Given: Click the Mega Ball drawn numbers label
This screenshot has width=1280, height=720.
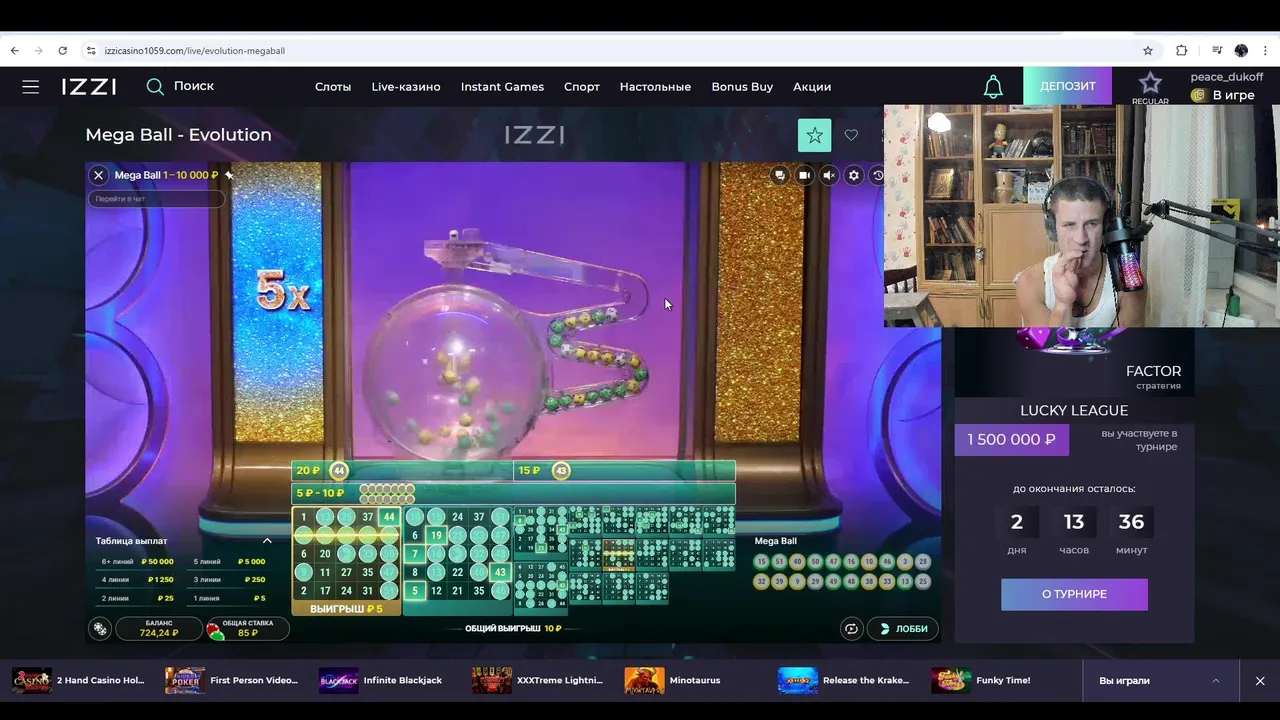Looking at the screenshot, I should (x=775, y=541).
